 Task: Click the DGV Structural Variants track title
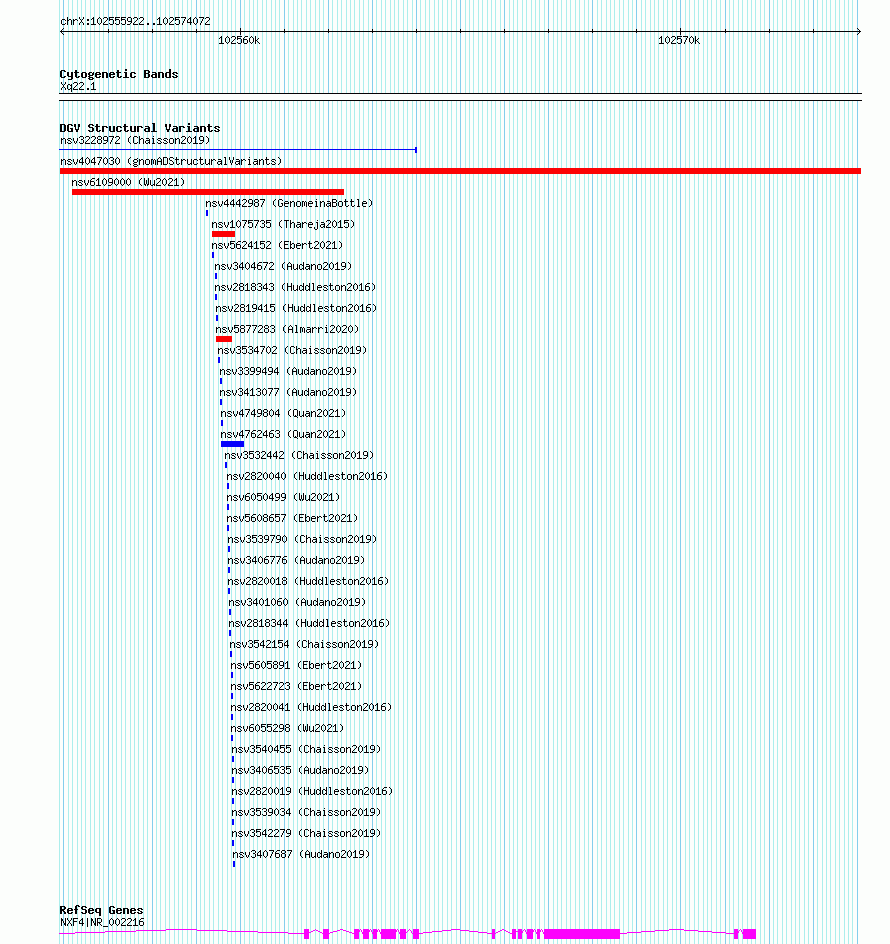[140, 128]
